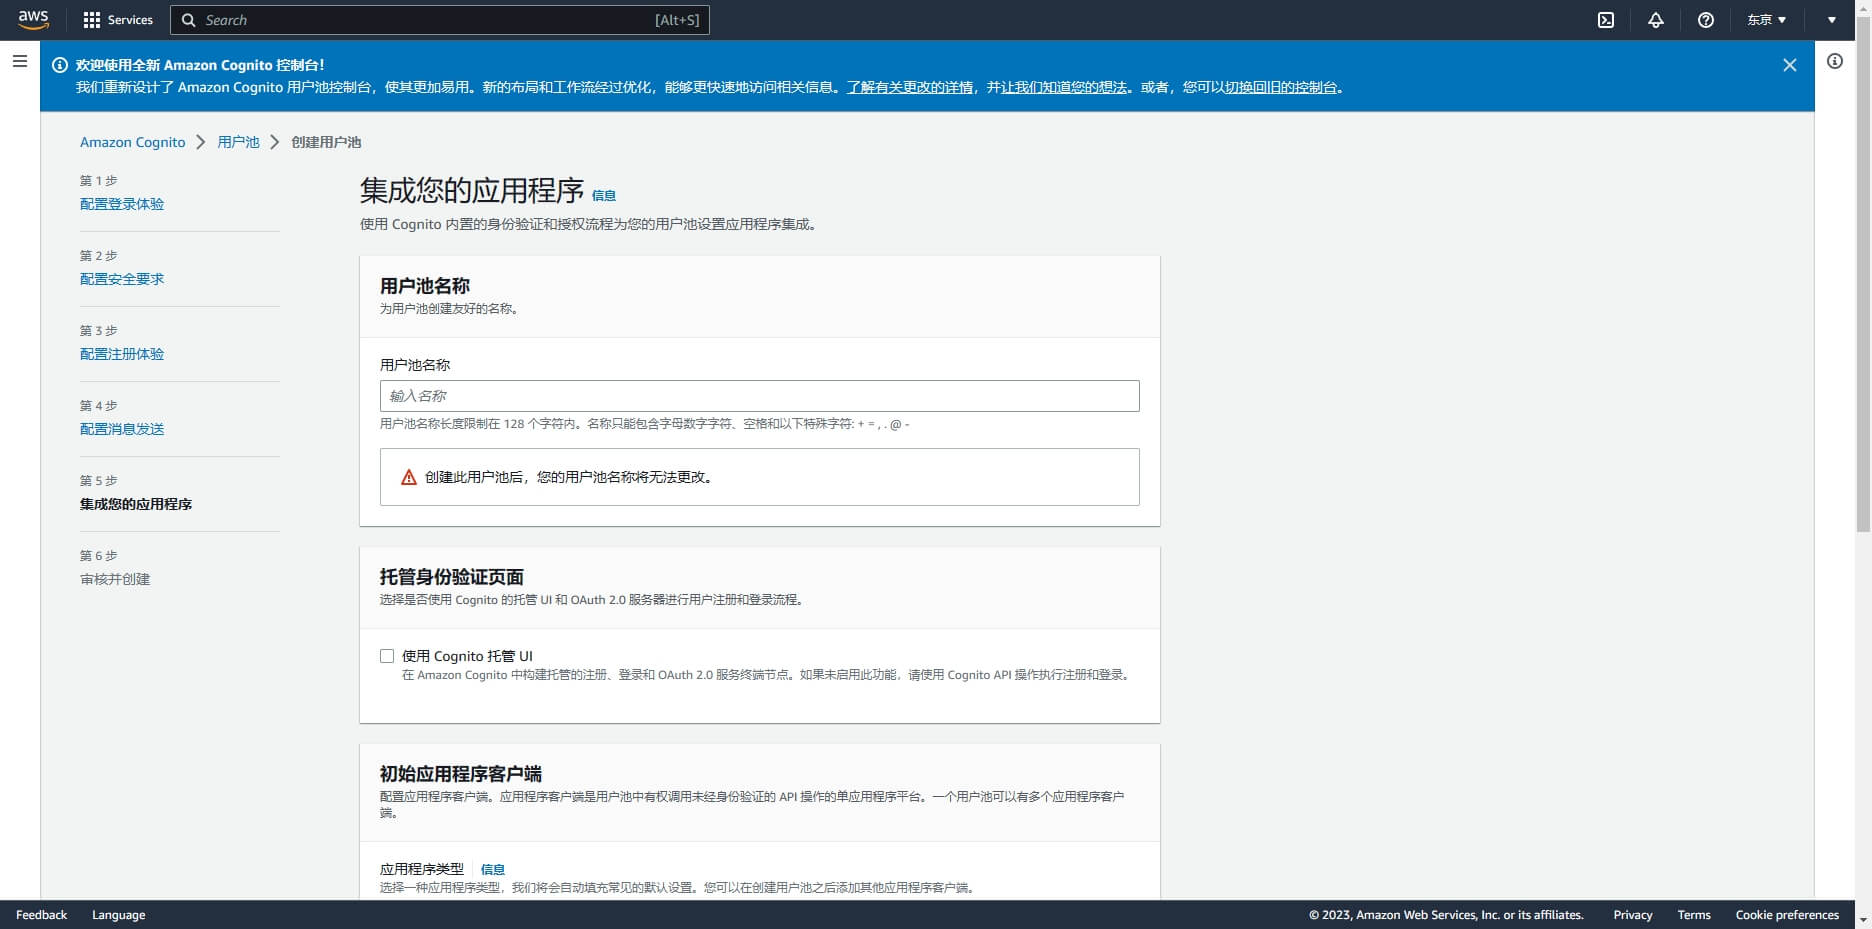Click the 用户池 breadcrumb link
1872x929 pixels.
pyautogui.click(x=238, y=142)
